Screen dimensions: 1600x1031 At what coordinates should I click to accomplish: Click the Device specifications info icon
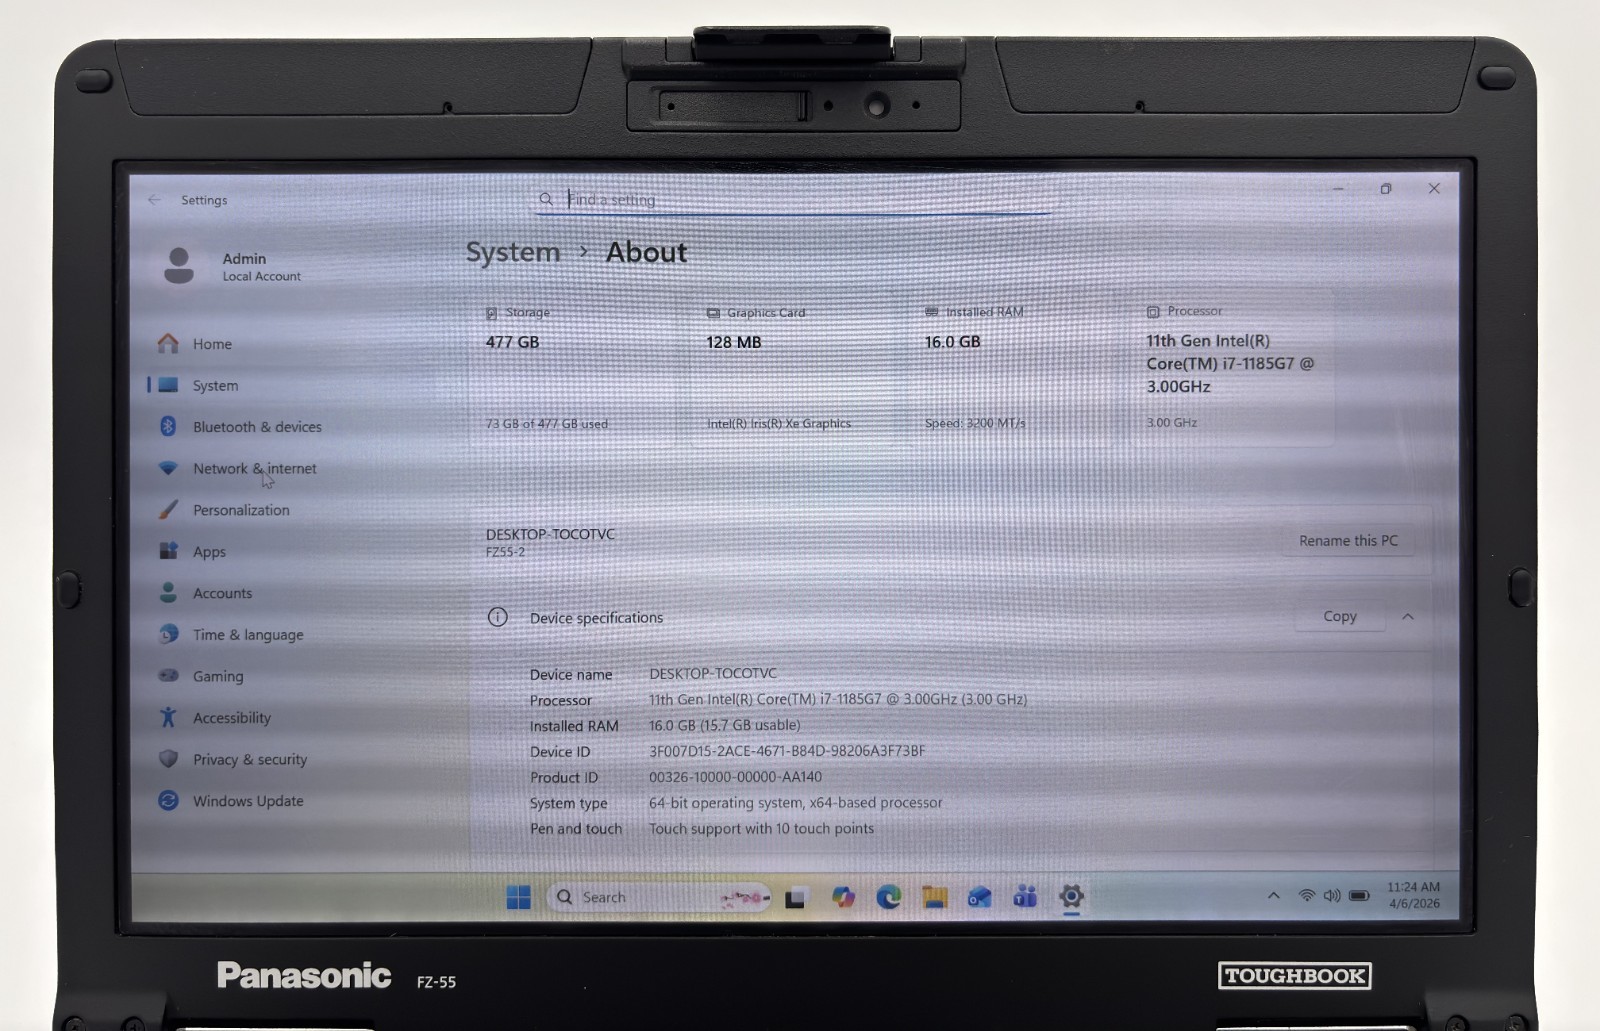(497, 617)
